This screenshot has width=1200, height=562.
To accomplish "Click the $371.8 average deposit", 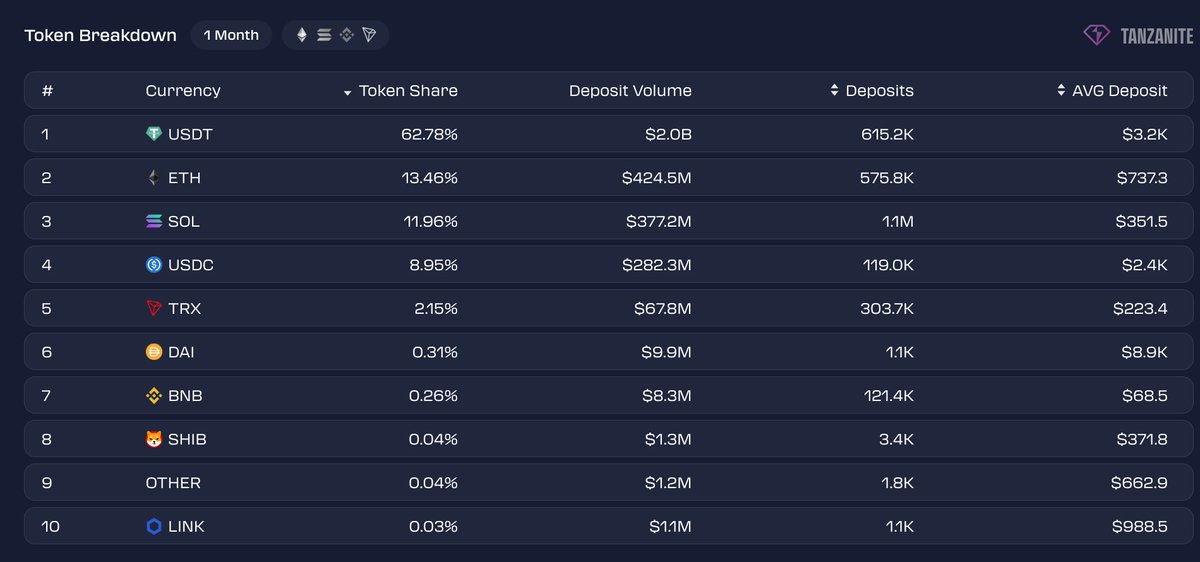I will tap(1141, 439).
